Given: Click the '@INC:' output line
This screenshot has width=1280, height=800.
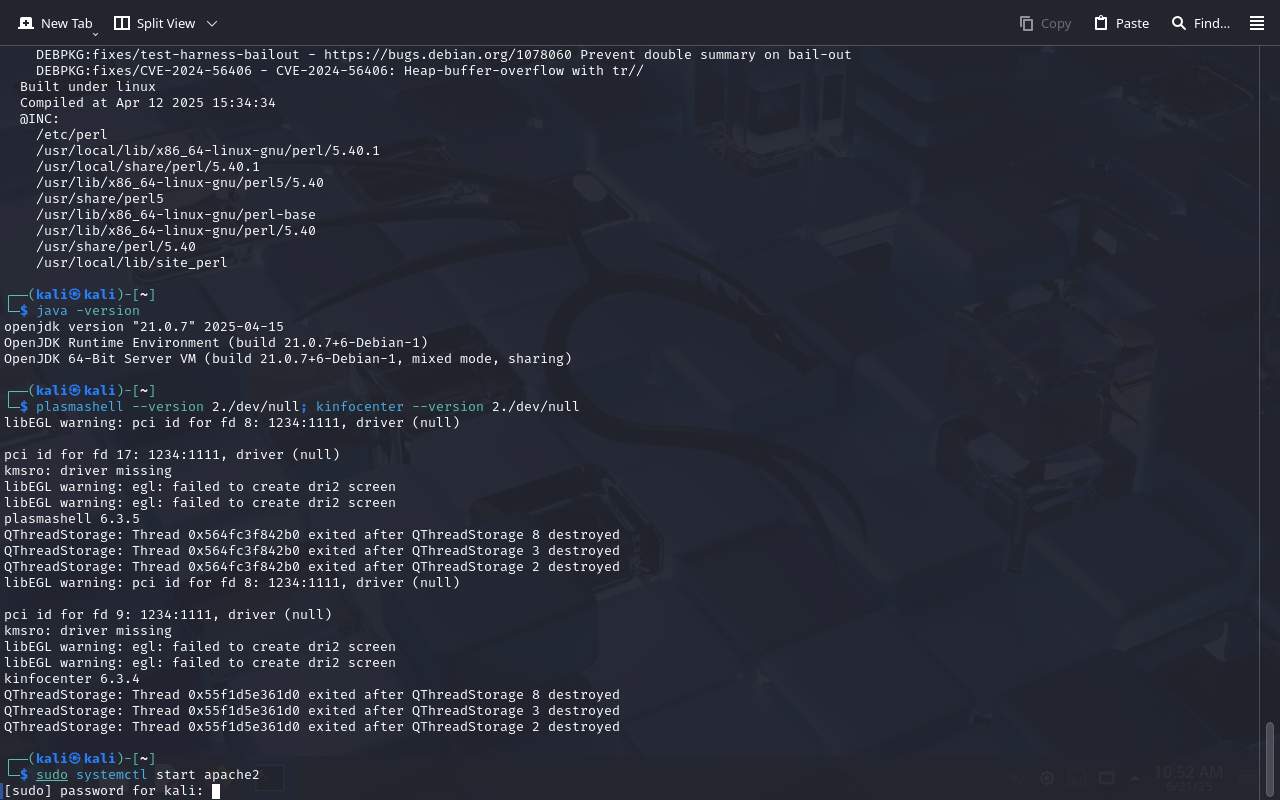Looking at the screenshot, I should click(x=40, y=119).
